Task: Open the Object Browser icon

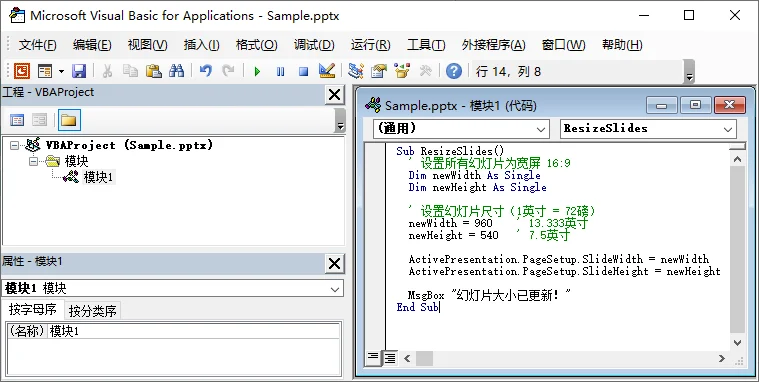Action: tap(402, 71)
